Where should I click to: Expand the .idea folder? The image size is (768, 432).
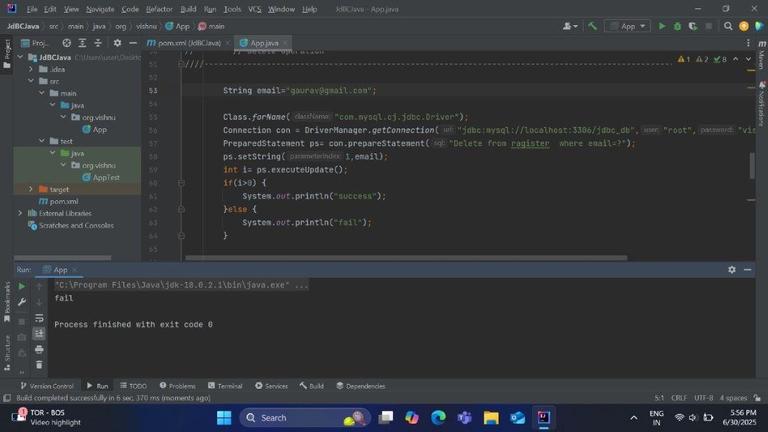31,70
